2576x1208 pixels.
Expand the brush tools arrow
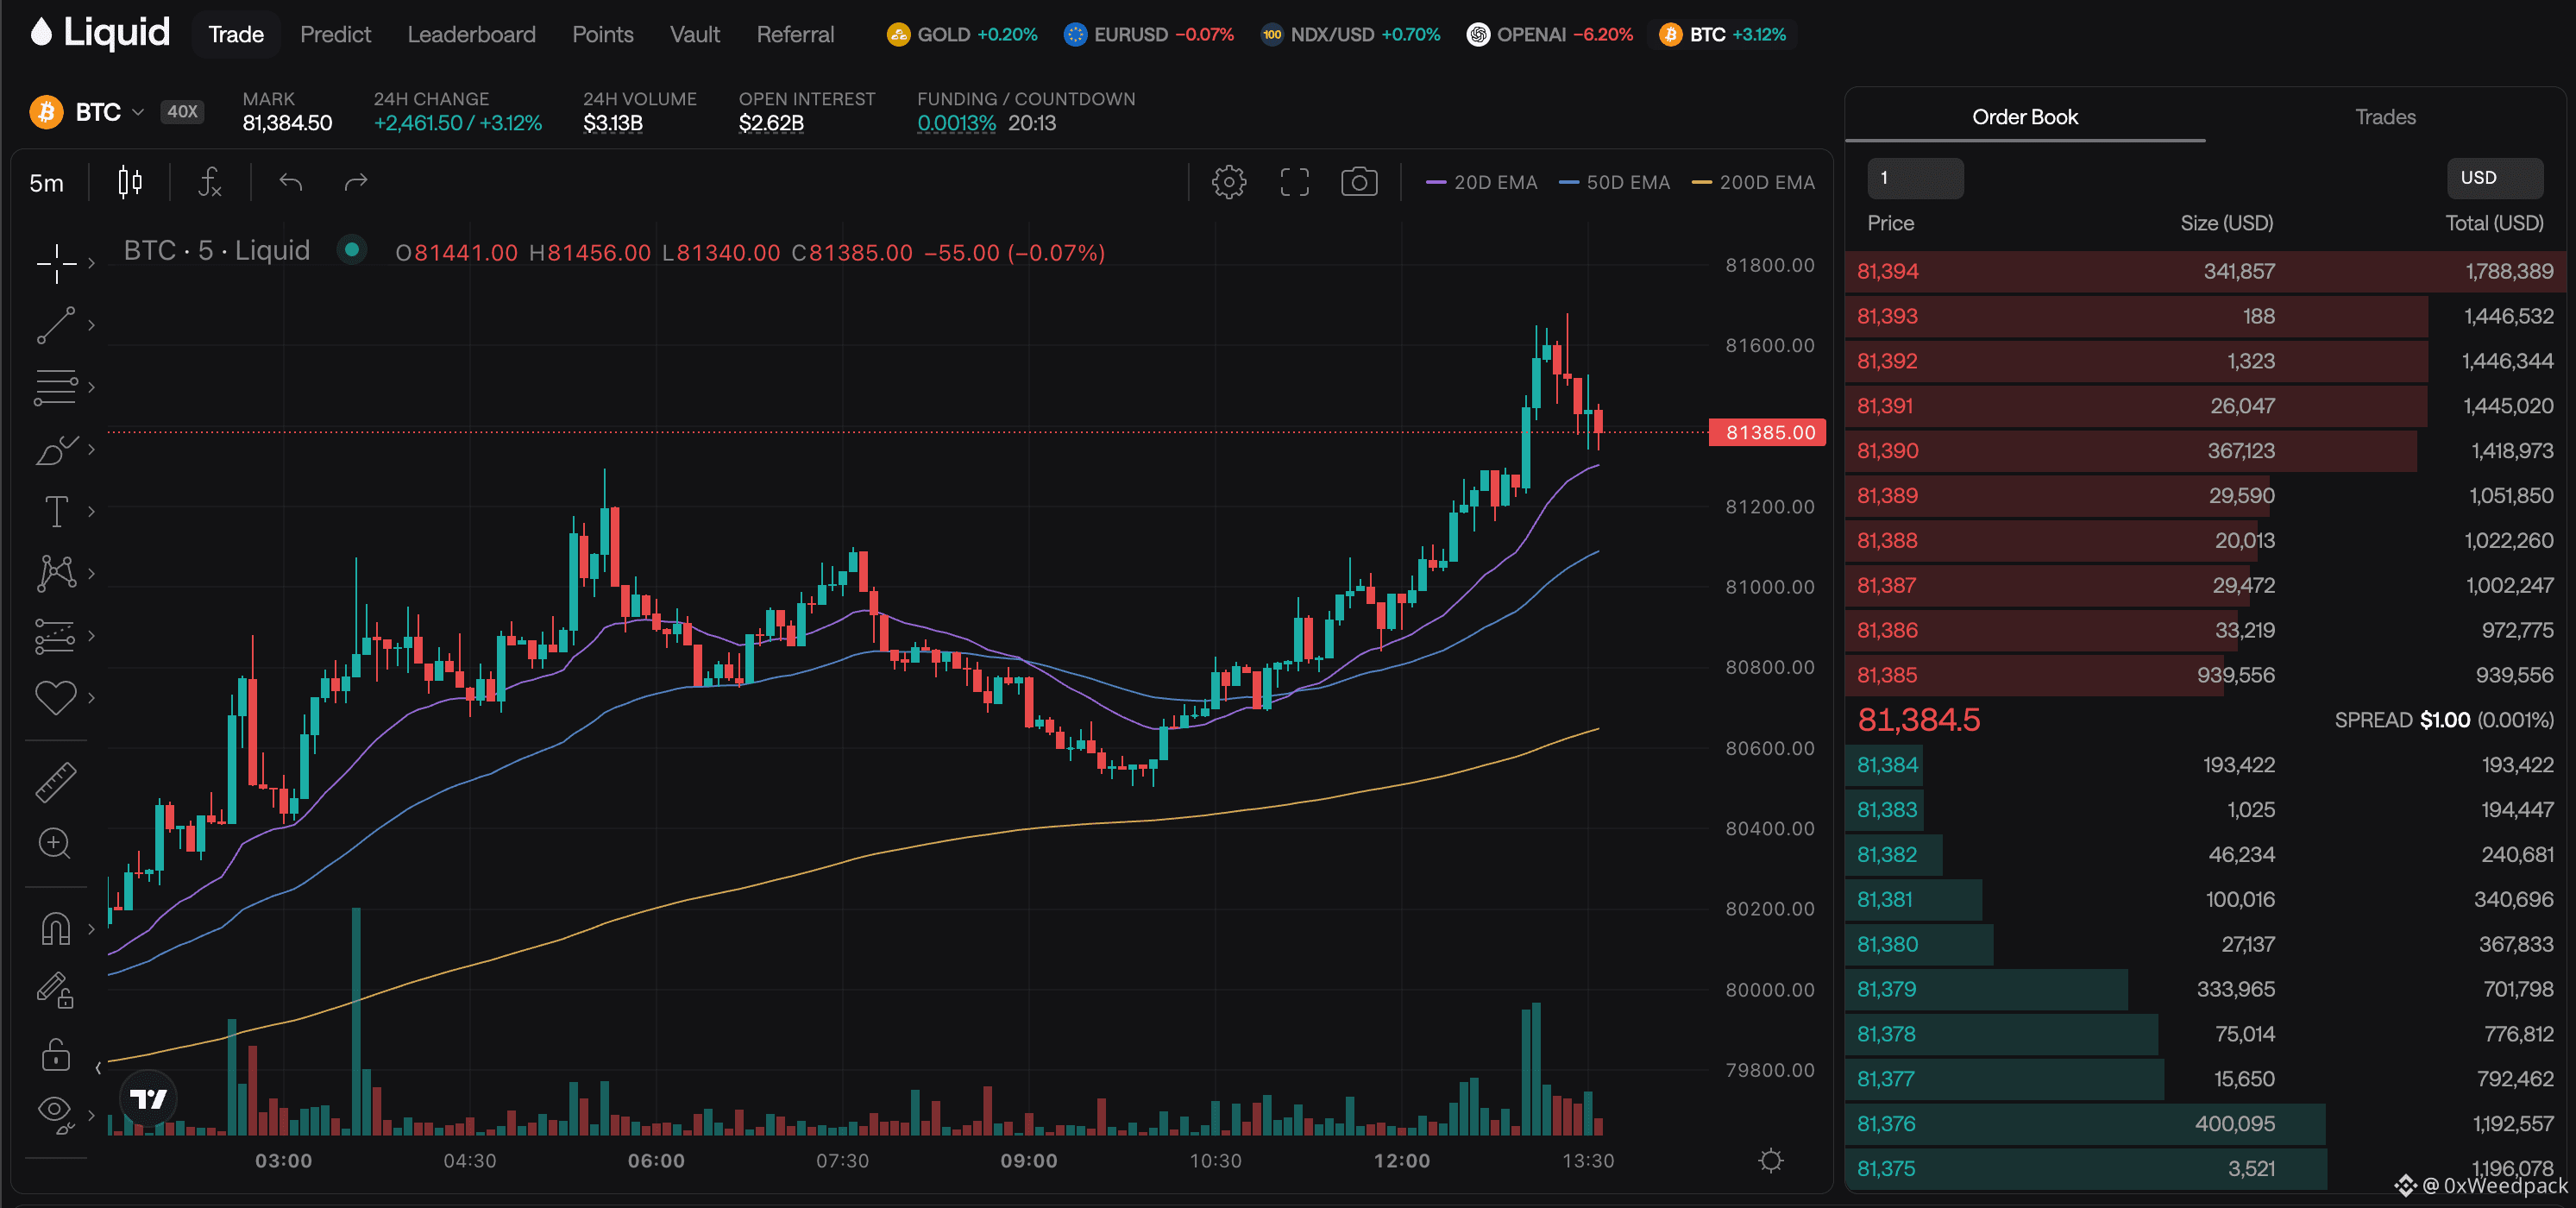(x=91, y=449)
